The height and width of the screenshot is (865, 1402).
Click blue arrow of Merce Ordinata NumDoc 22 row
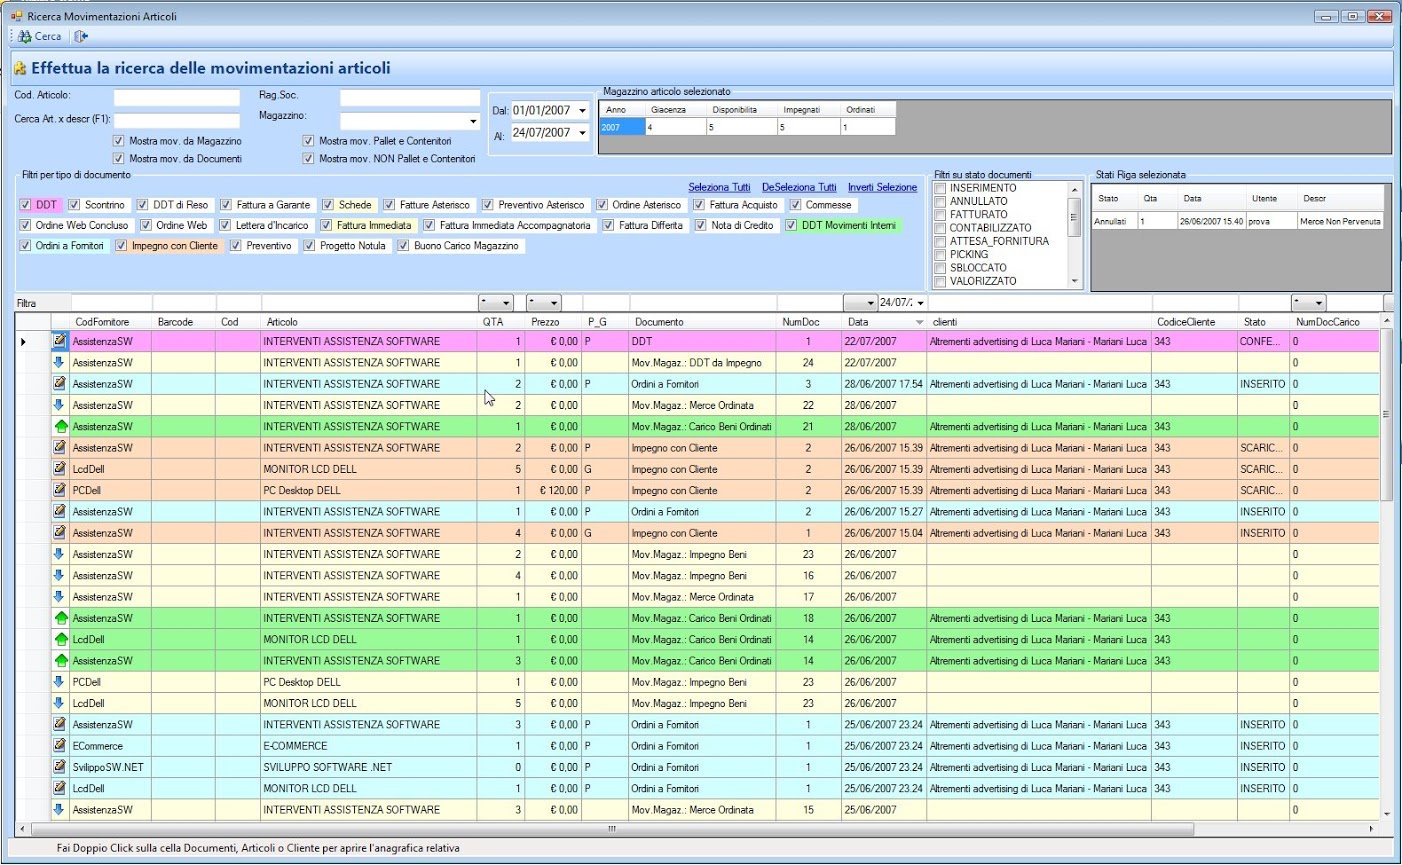click(60, 405)
